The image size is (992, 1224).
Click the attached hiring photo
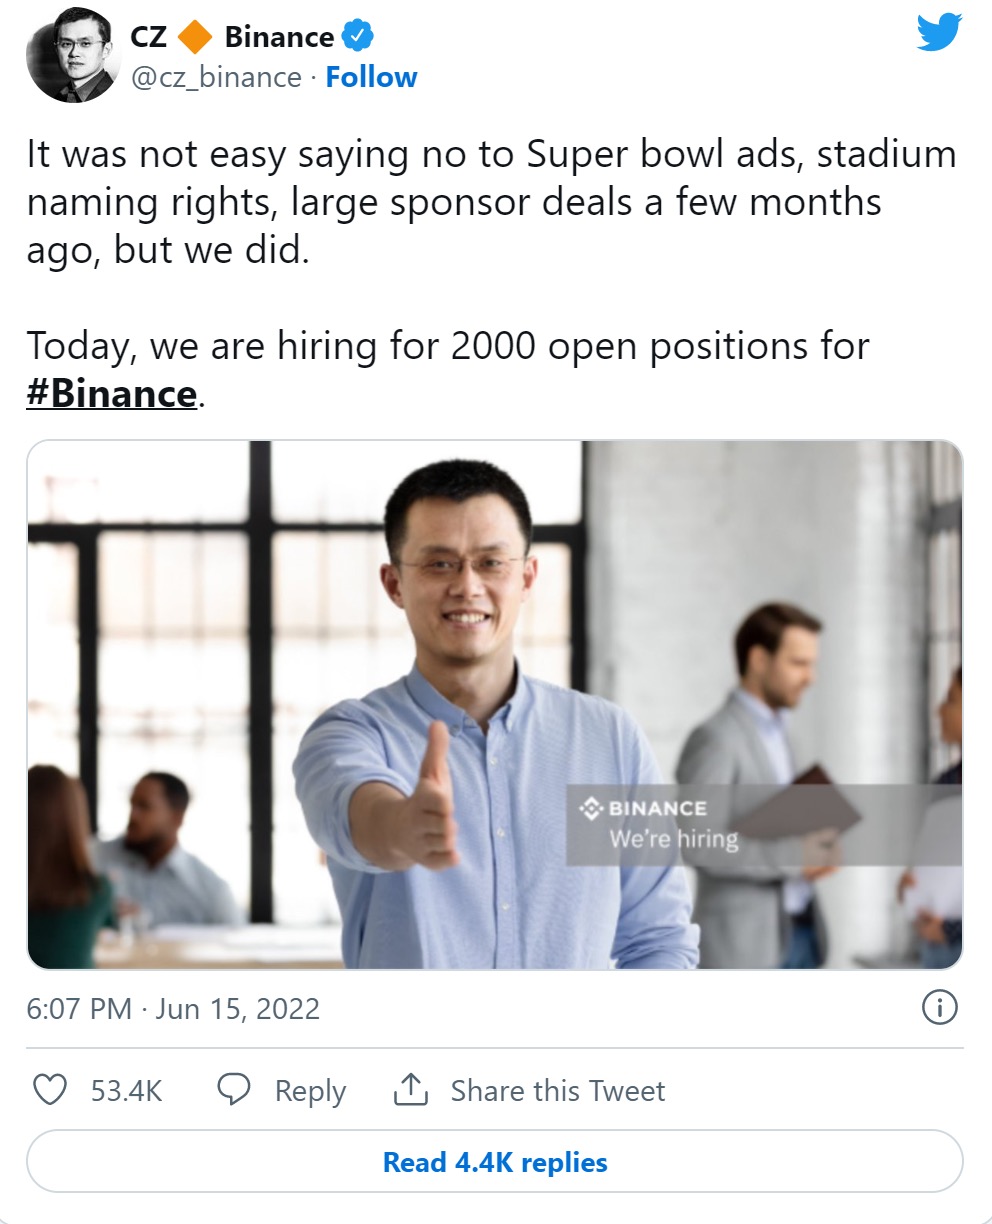496,705
